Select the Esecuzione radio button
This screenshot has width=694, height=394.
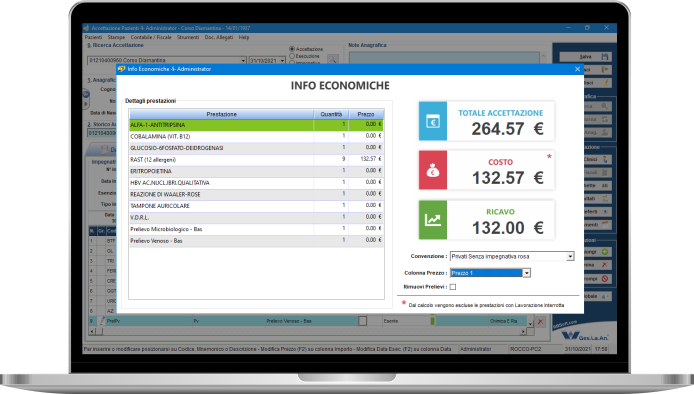292,56
